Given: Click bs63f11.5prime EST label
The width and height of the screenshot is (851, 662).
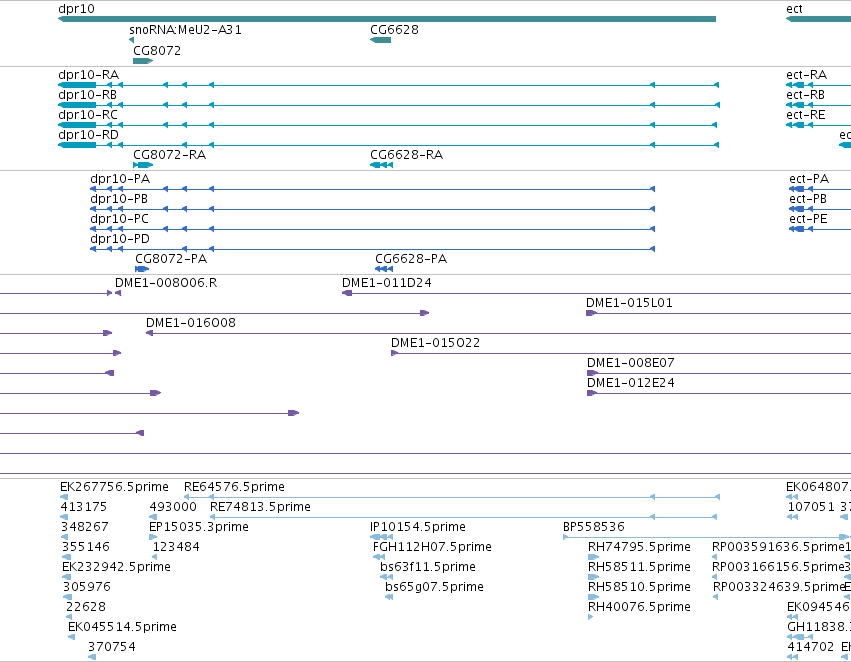Looking at the screenshot, I should [428, 568].
